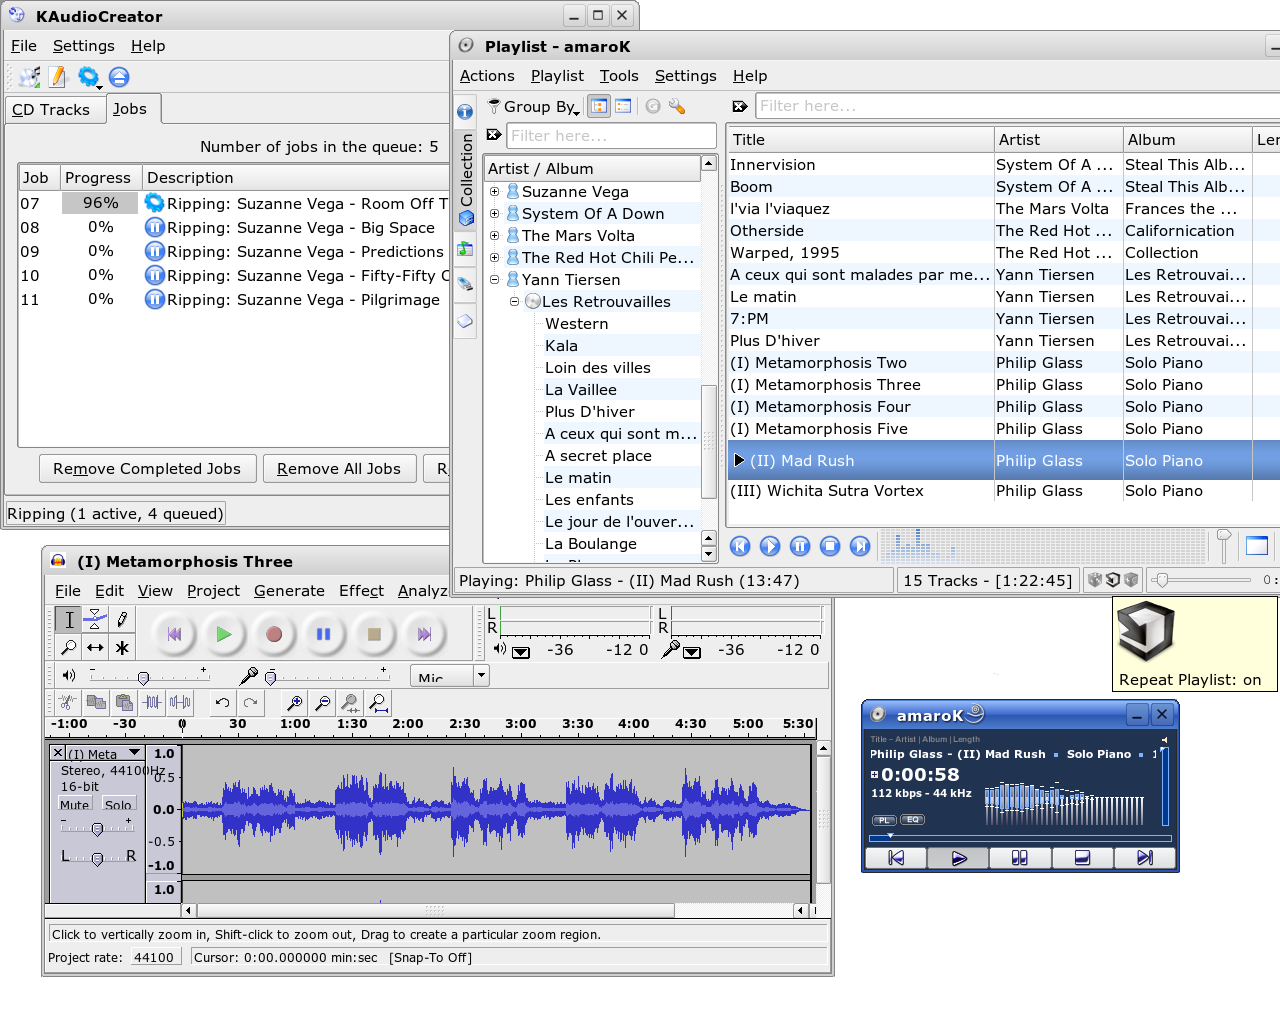
Task: Select Audacity's Zoom magnifier tool
Action: tap(68, 647)
